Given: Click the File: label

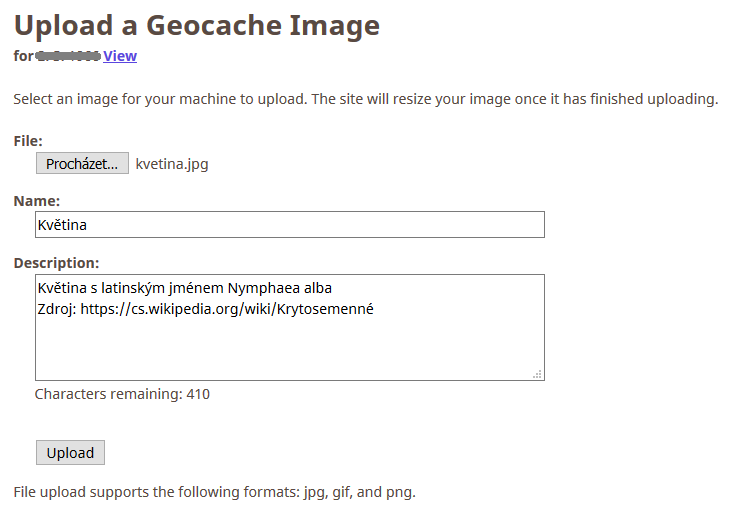Looking at the screenshot, I should 28,141.
